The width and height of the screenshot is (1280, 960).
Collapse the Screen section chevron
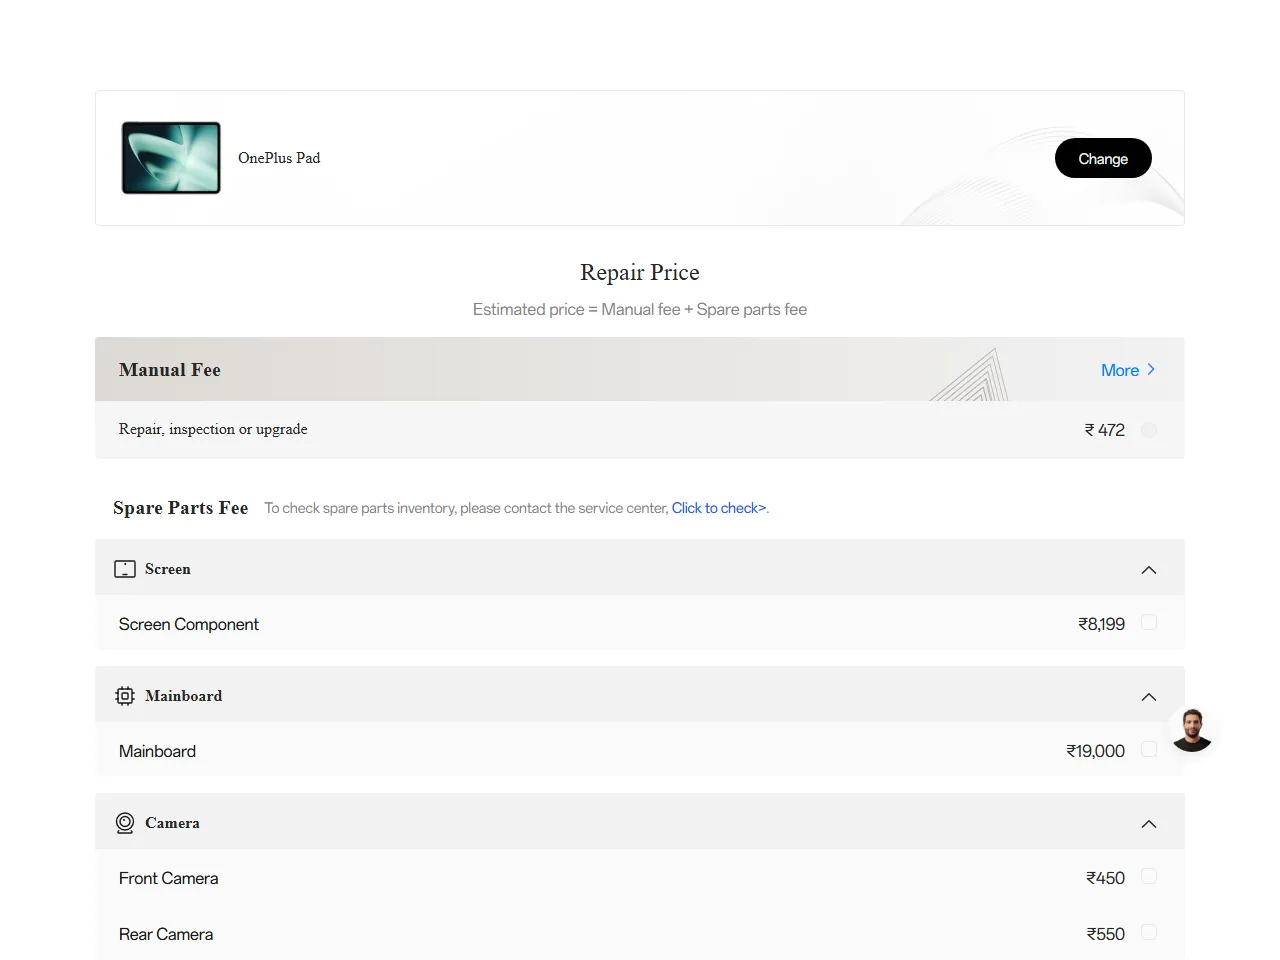tap(1149, 570)
